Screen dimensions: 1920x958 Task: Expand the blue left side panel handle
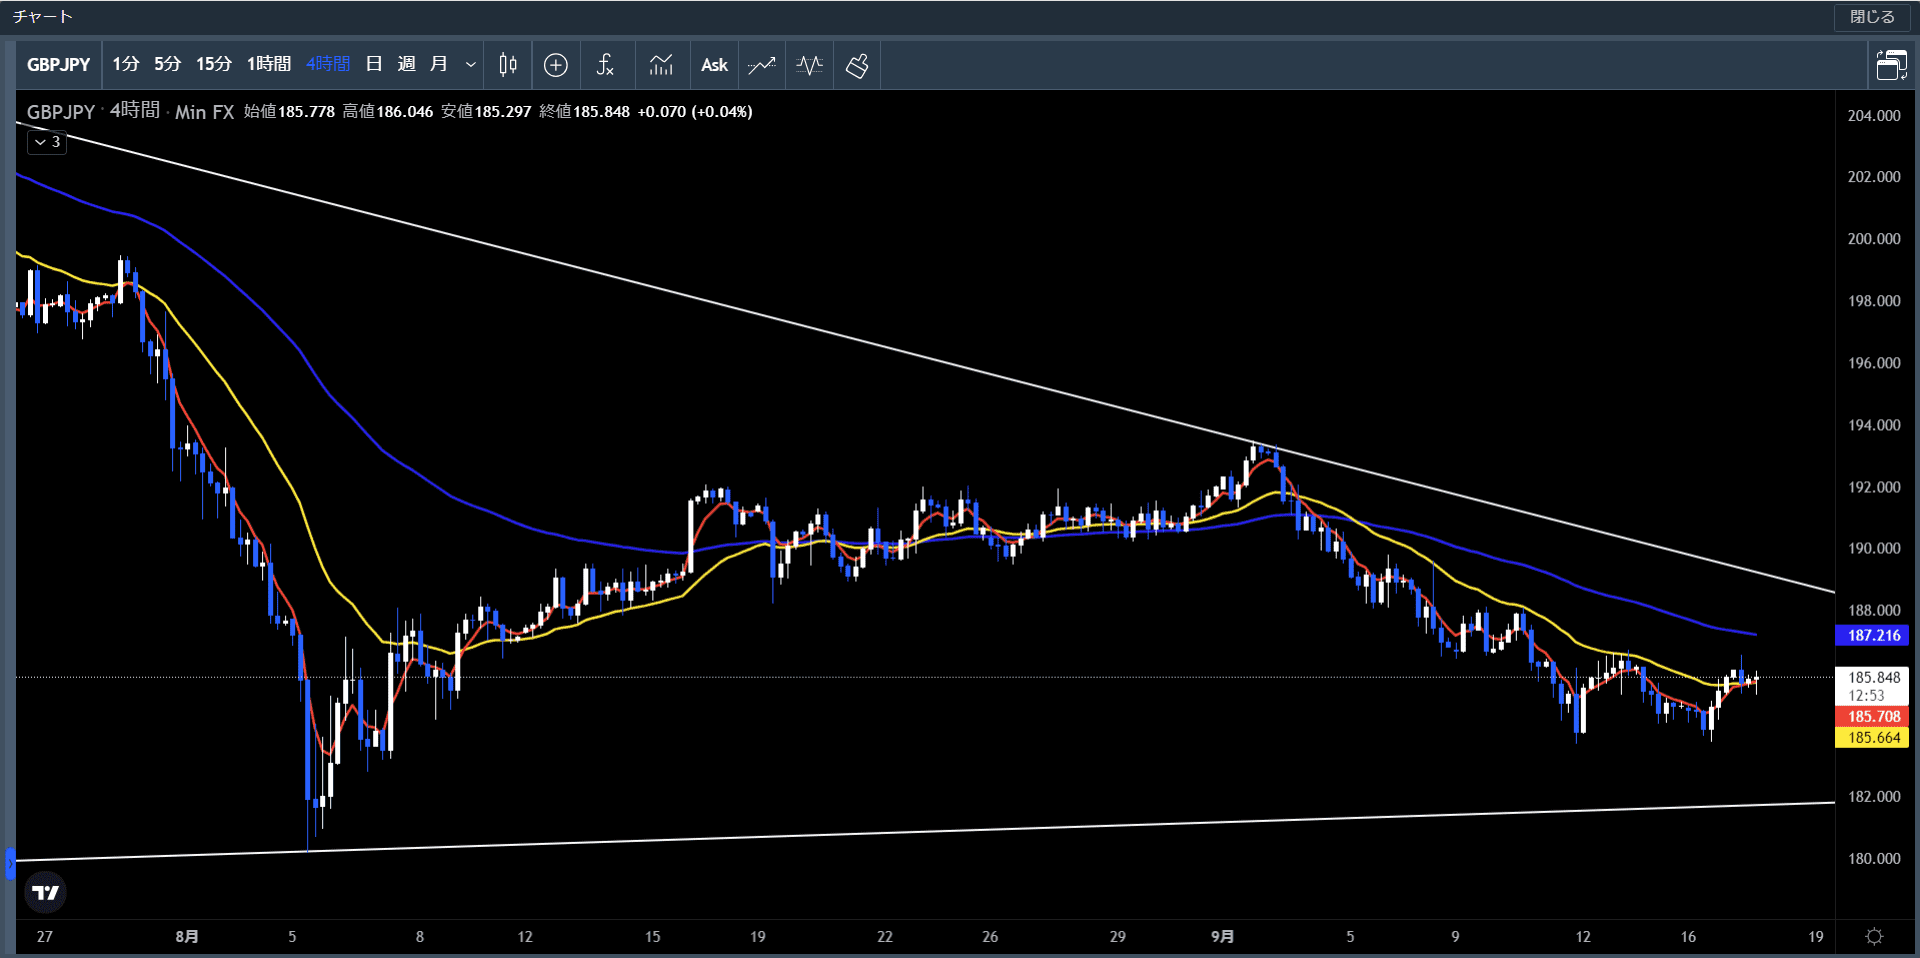(10, 862)
